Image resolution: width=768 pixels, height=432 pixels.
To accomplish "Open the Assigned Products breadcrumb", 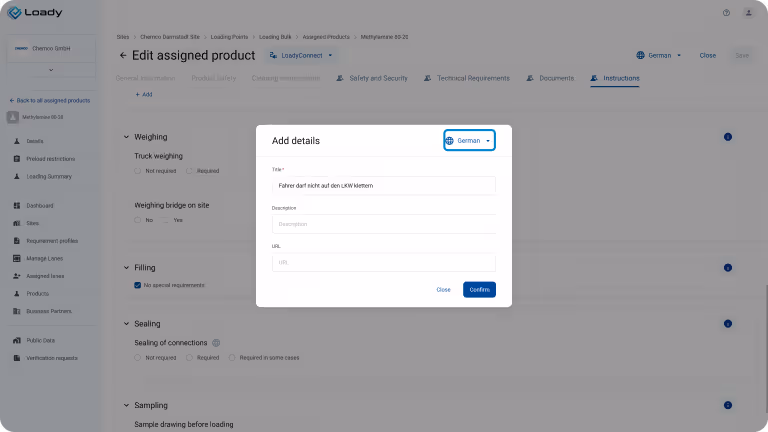I will [x=326, y=37].
